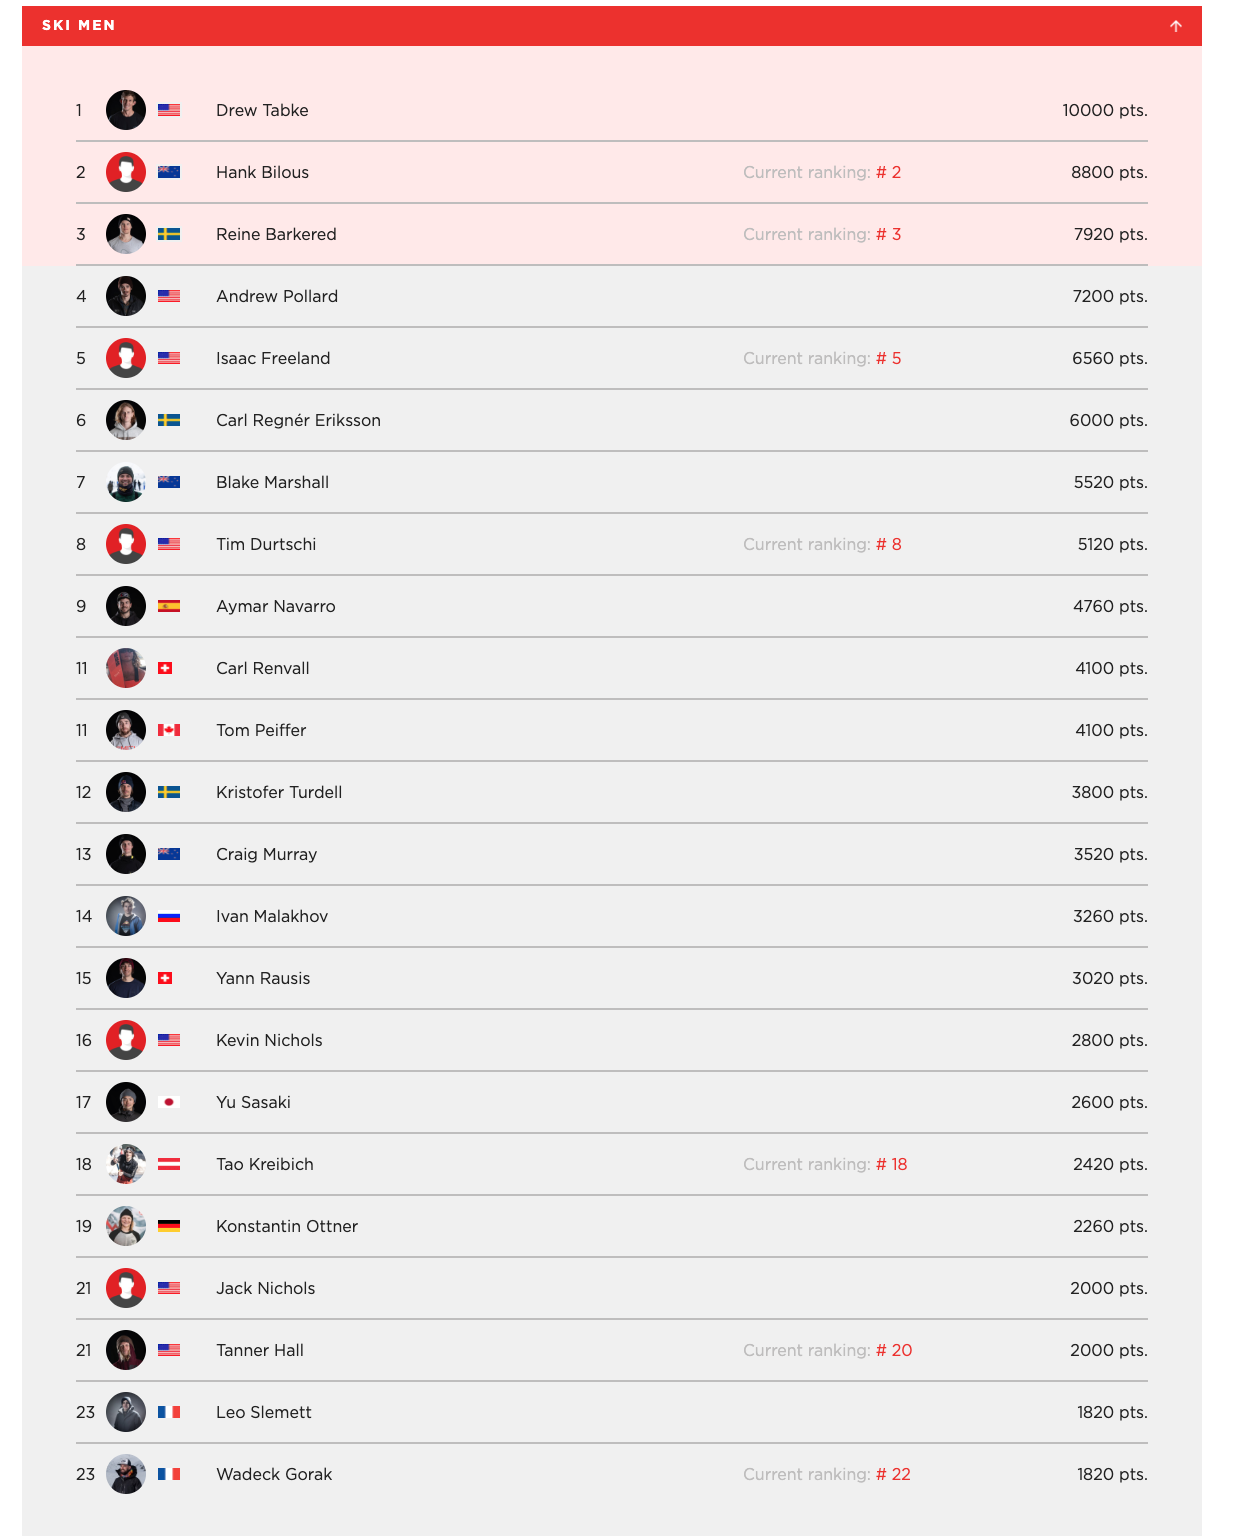The width and height of the screenshot is (1252, 1536).
Task: Click the Canadian flag beside Tom Peiffer
Action: (169, 730)
